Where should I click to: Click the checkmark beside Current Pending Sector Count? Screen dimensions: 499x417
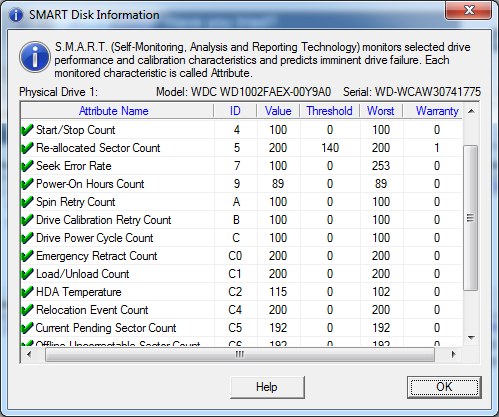[x=27, y=328]
